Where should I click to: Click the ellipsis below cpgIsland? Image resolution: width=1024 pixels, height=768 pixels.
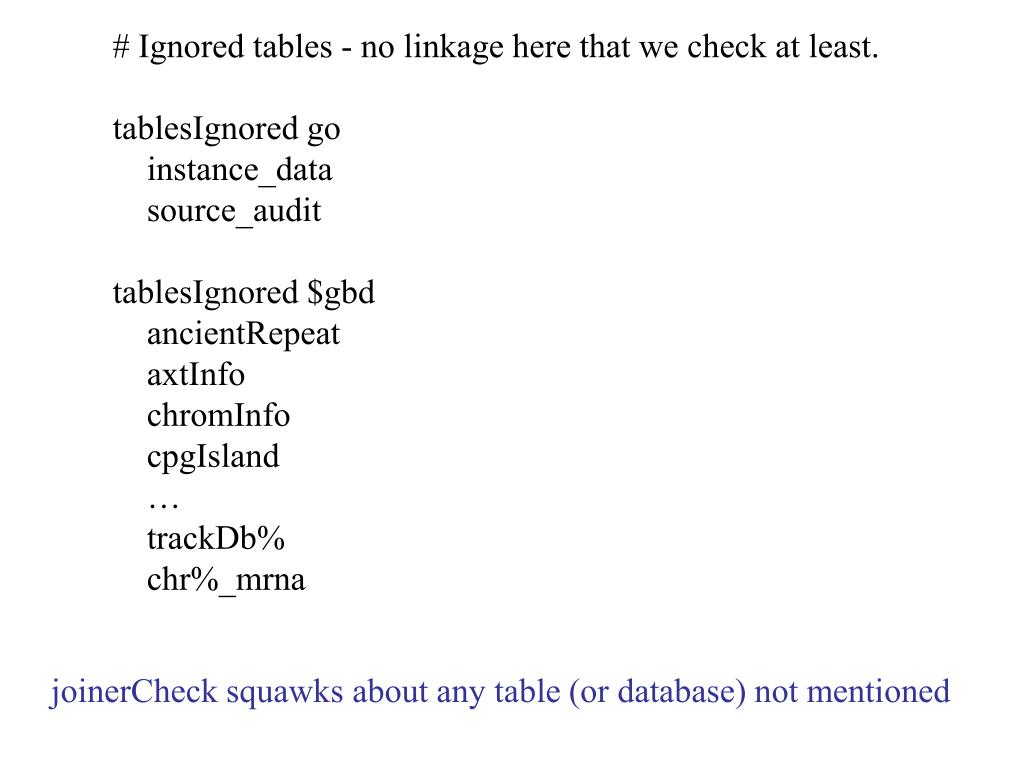coord(163,504)
